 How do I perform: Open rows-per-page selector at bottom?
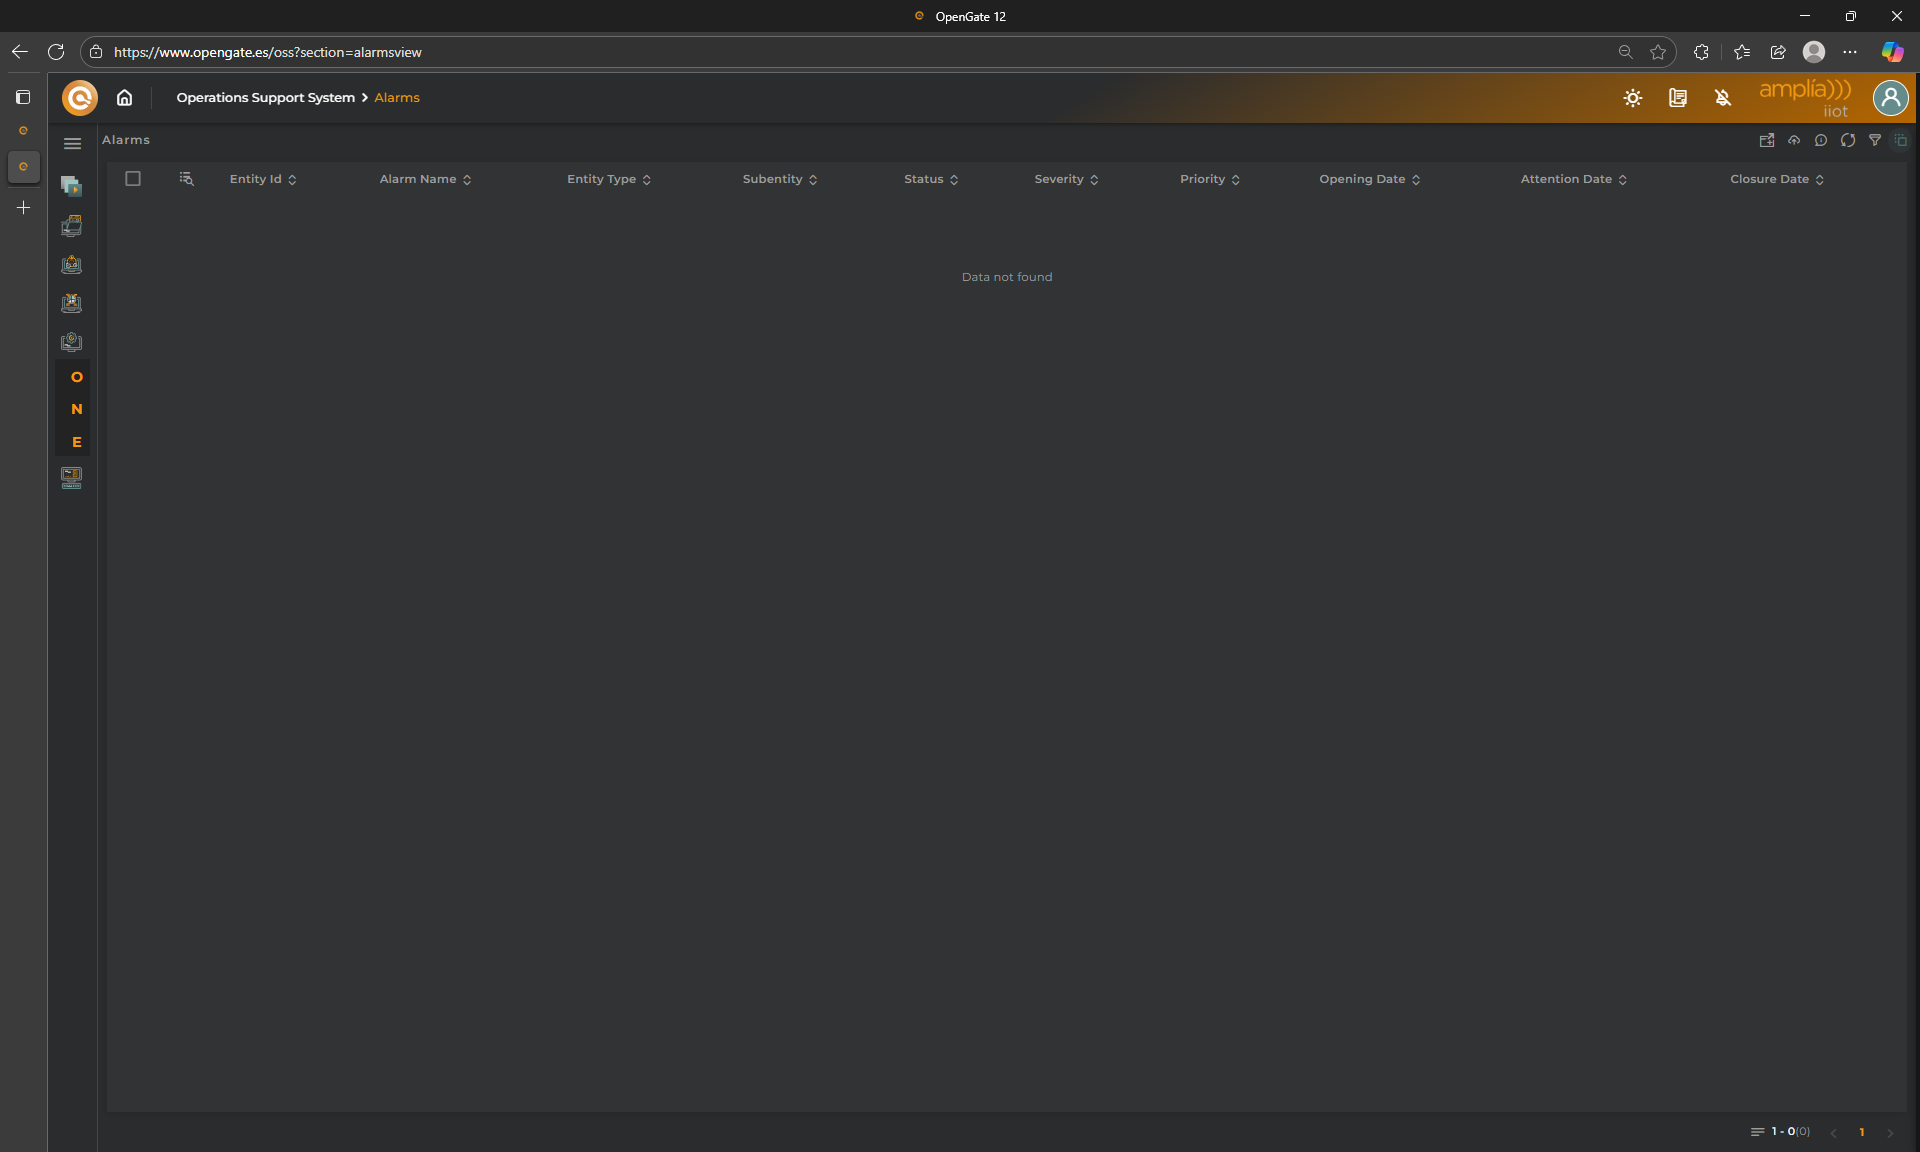tap(1757, 1132)
